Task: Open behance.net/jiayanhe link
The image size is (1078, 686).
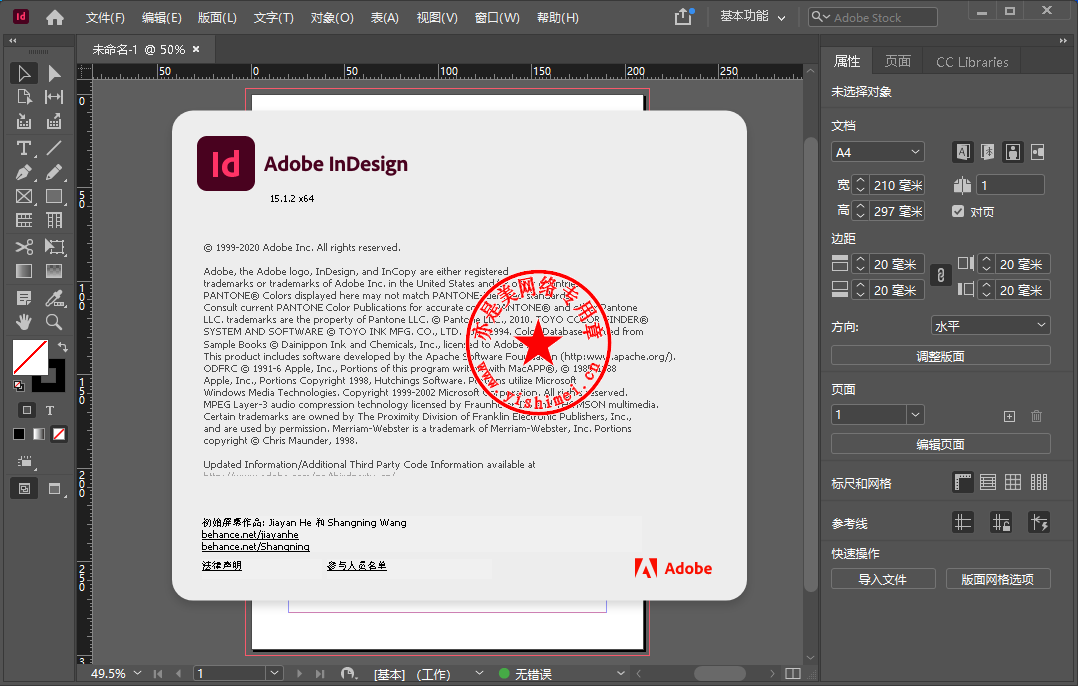Action: coord(250,535)
